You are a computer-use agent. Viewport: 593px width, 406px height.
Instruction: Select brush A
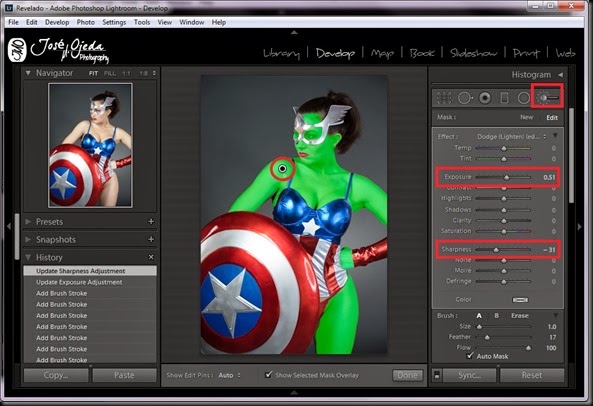pos(479,316)
